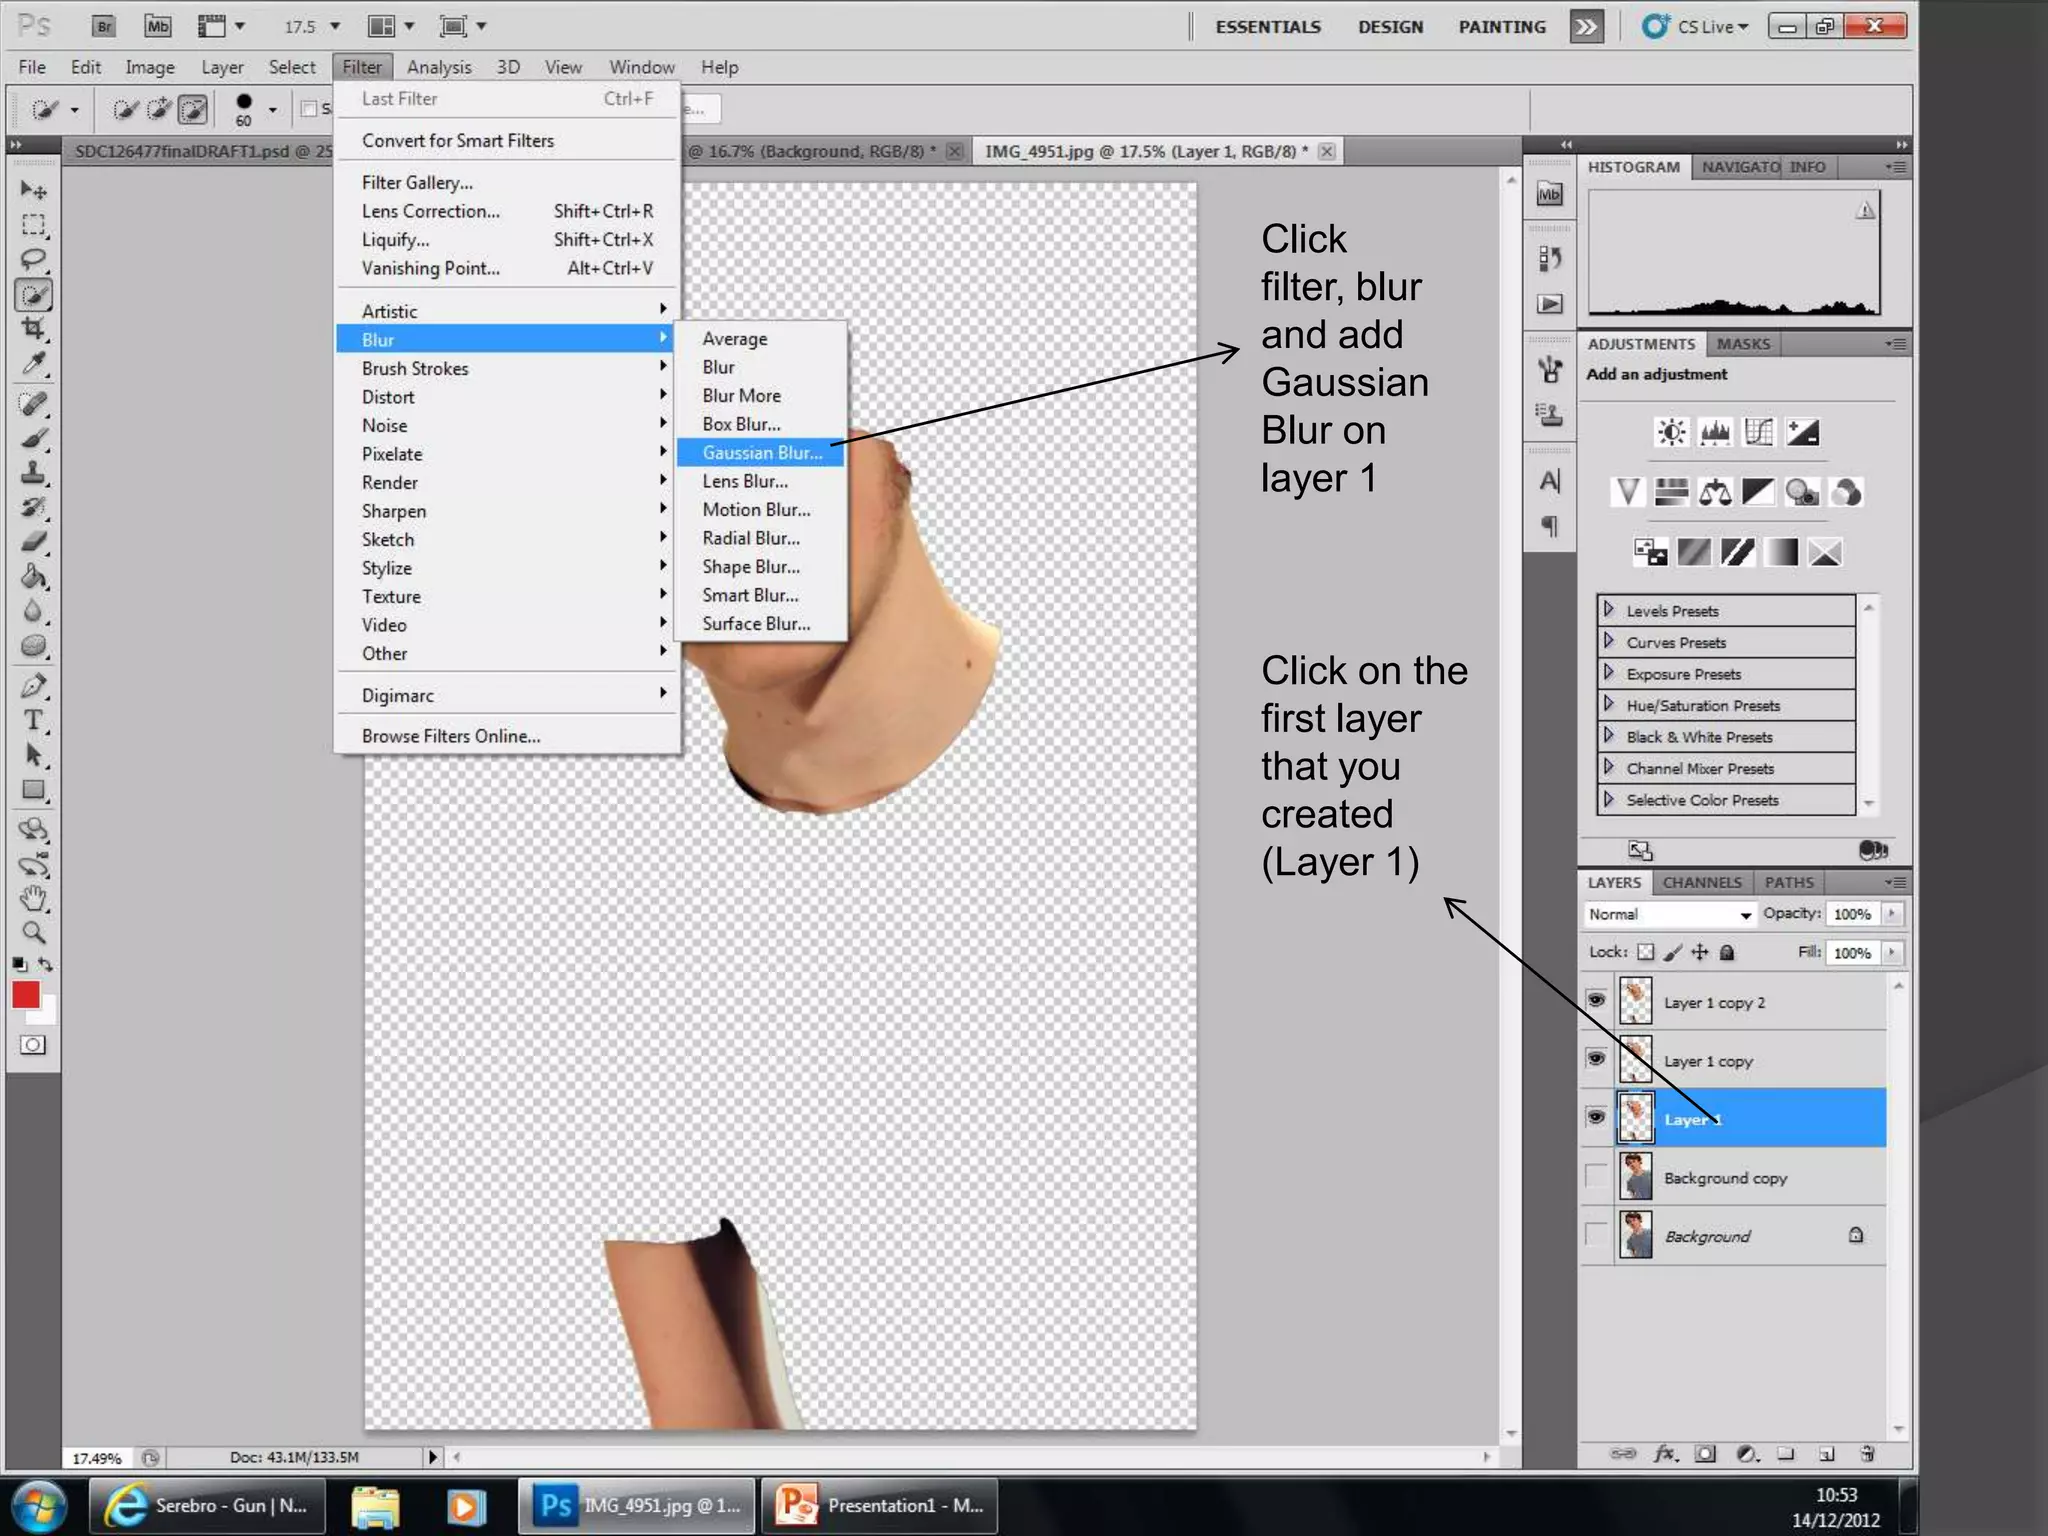Screen dimensions: 2048x1536
Task: Click the zoom percentage field 17.49%
Action: (97, 1458)
